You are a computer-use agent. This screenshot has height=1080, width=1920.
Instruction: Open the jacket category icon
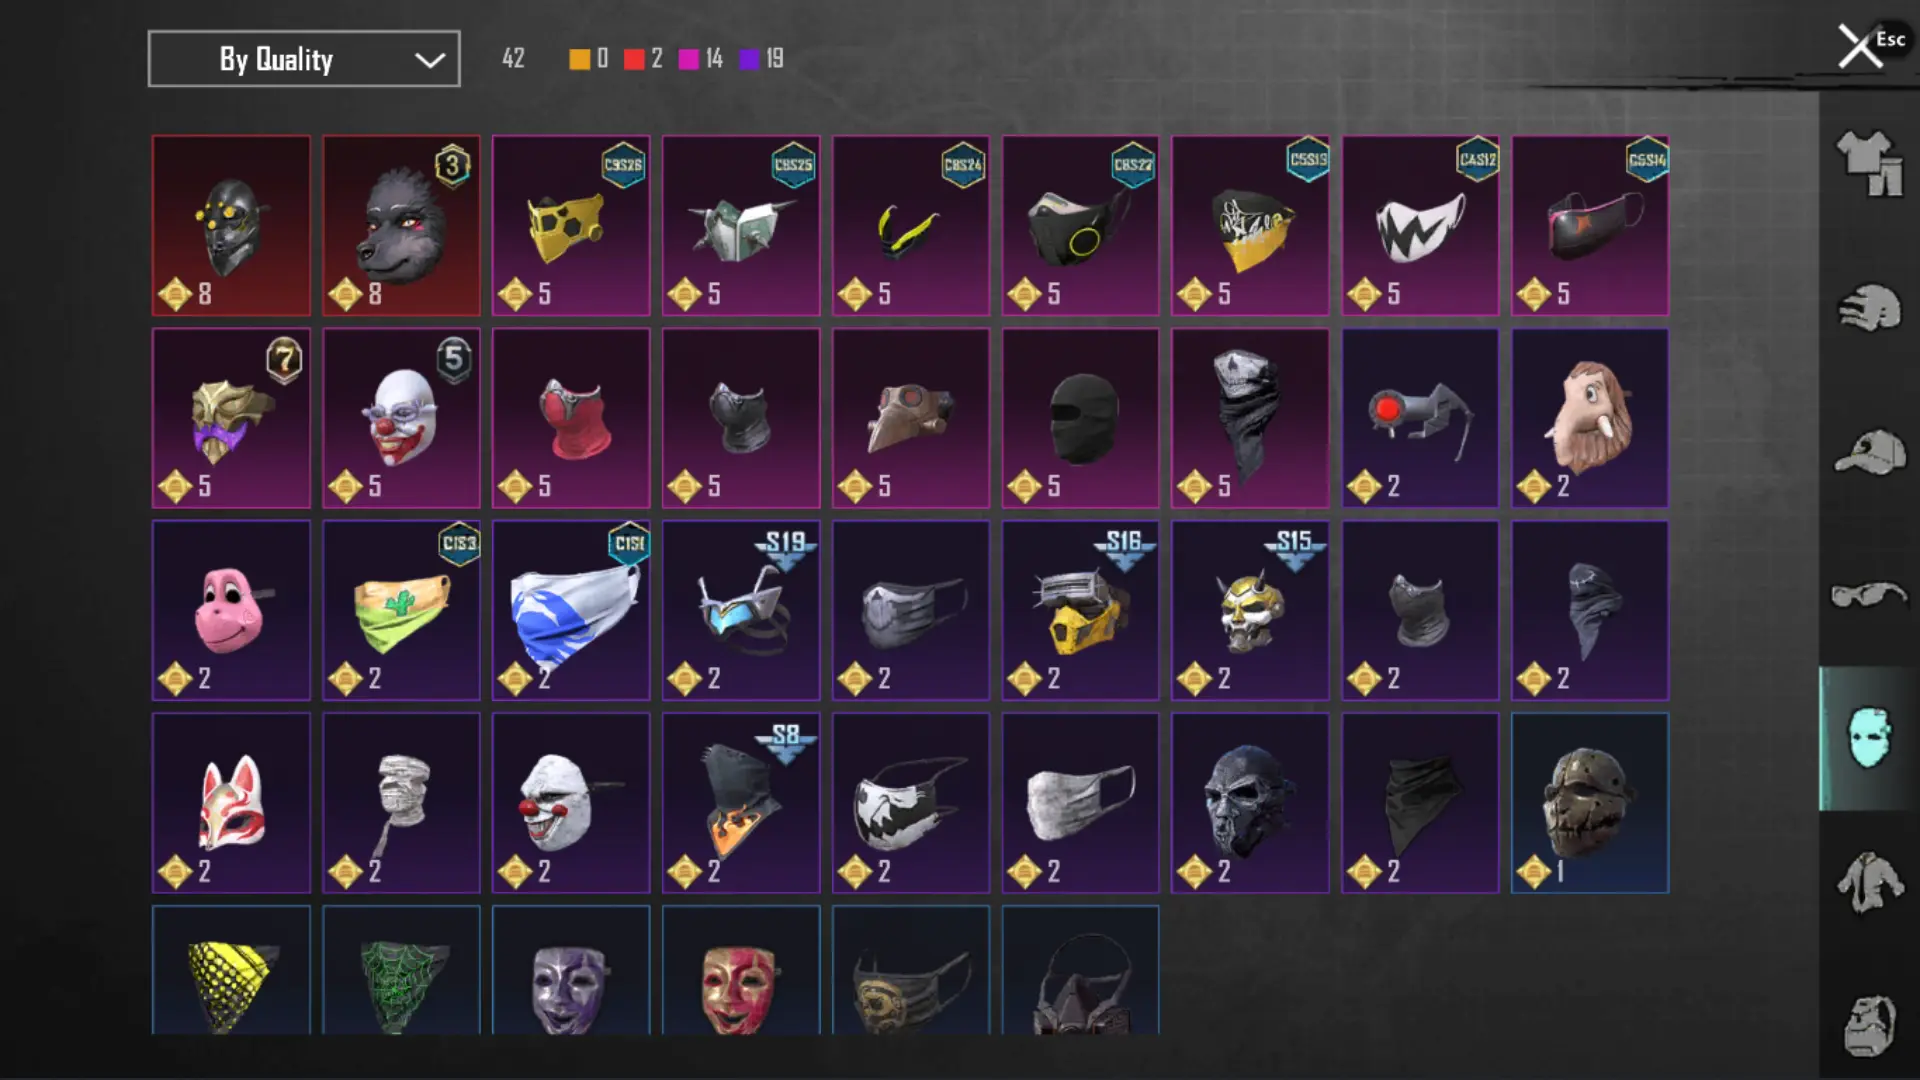[1869, 882]
